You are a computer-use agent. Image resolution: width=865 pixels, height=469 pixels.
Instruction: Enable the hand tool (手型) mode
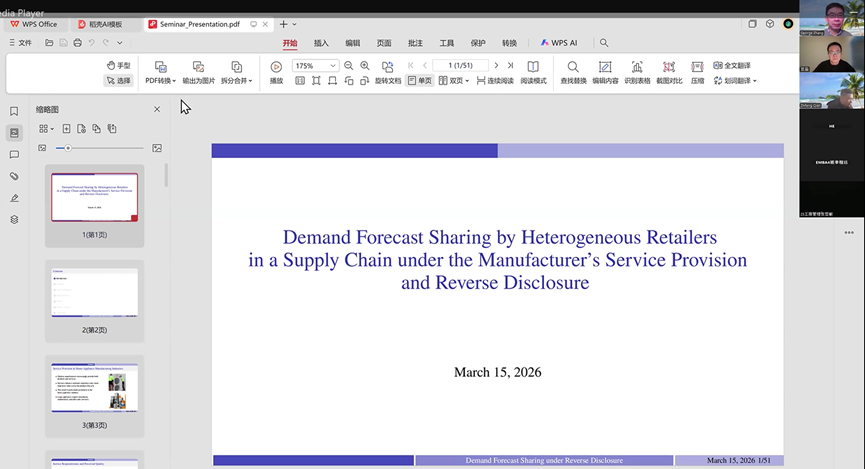tap(118, 65)
